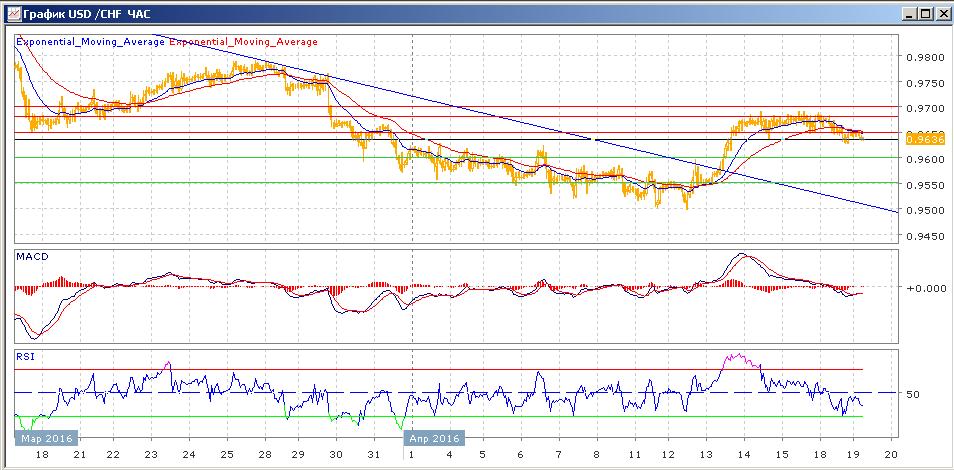
Task: Click date label 20 on time axis
Action: click(891, 454)
